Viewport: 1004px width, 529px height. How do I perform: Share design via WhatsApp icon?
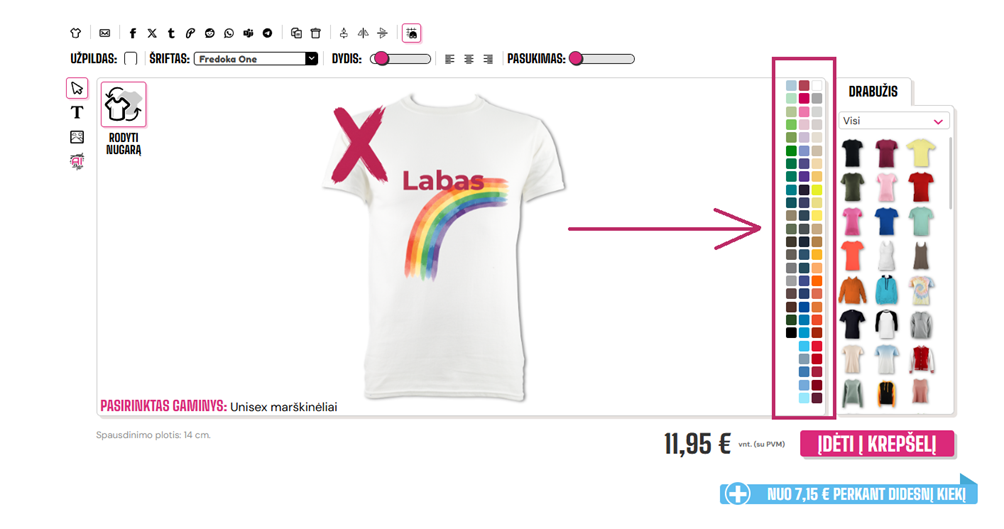tap(229, 33)
